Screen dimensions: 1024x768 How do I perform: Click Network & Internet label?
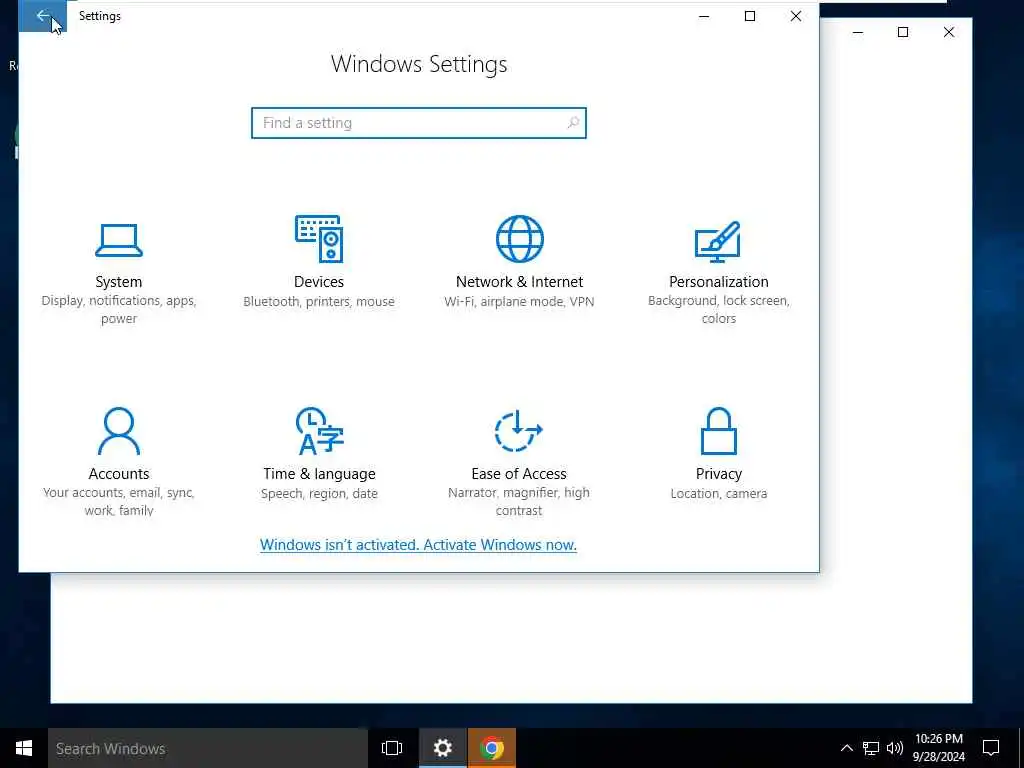pos(519,281)
